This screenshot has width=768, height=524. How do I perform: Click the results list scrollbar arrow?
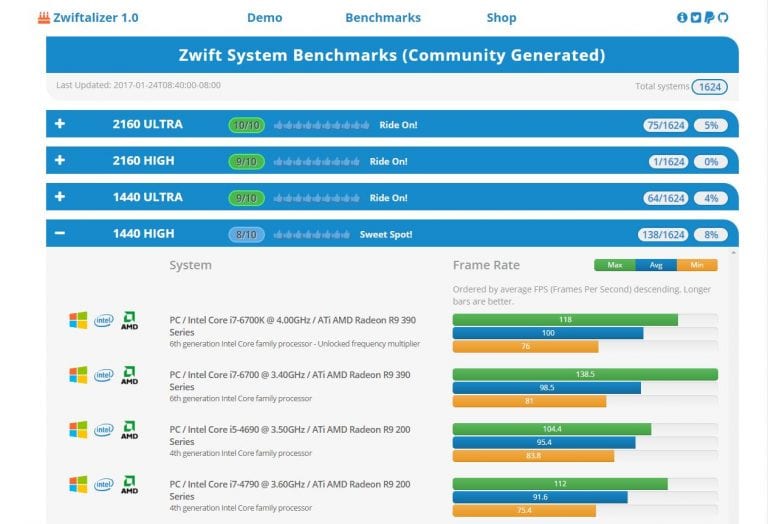pos(734,253)
